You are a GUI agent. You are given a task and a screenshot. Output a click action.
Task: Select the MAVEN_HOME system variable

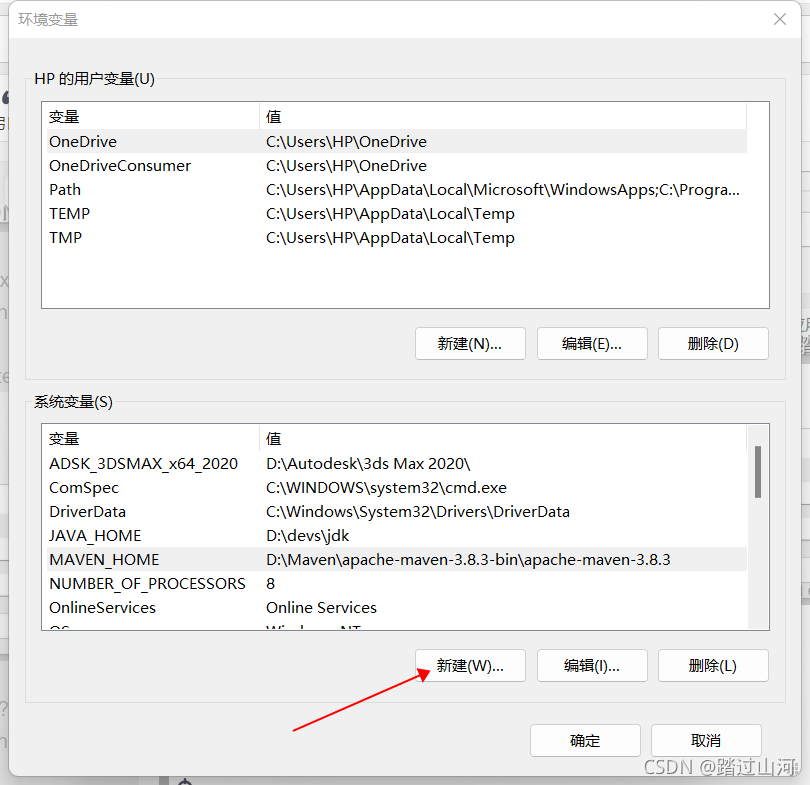397,560
